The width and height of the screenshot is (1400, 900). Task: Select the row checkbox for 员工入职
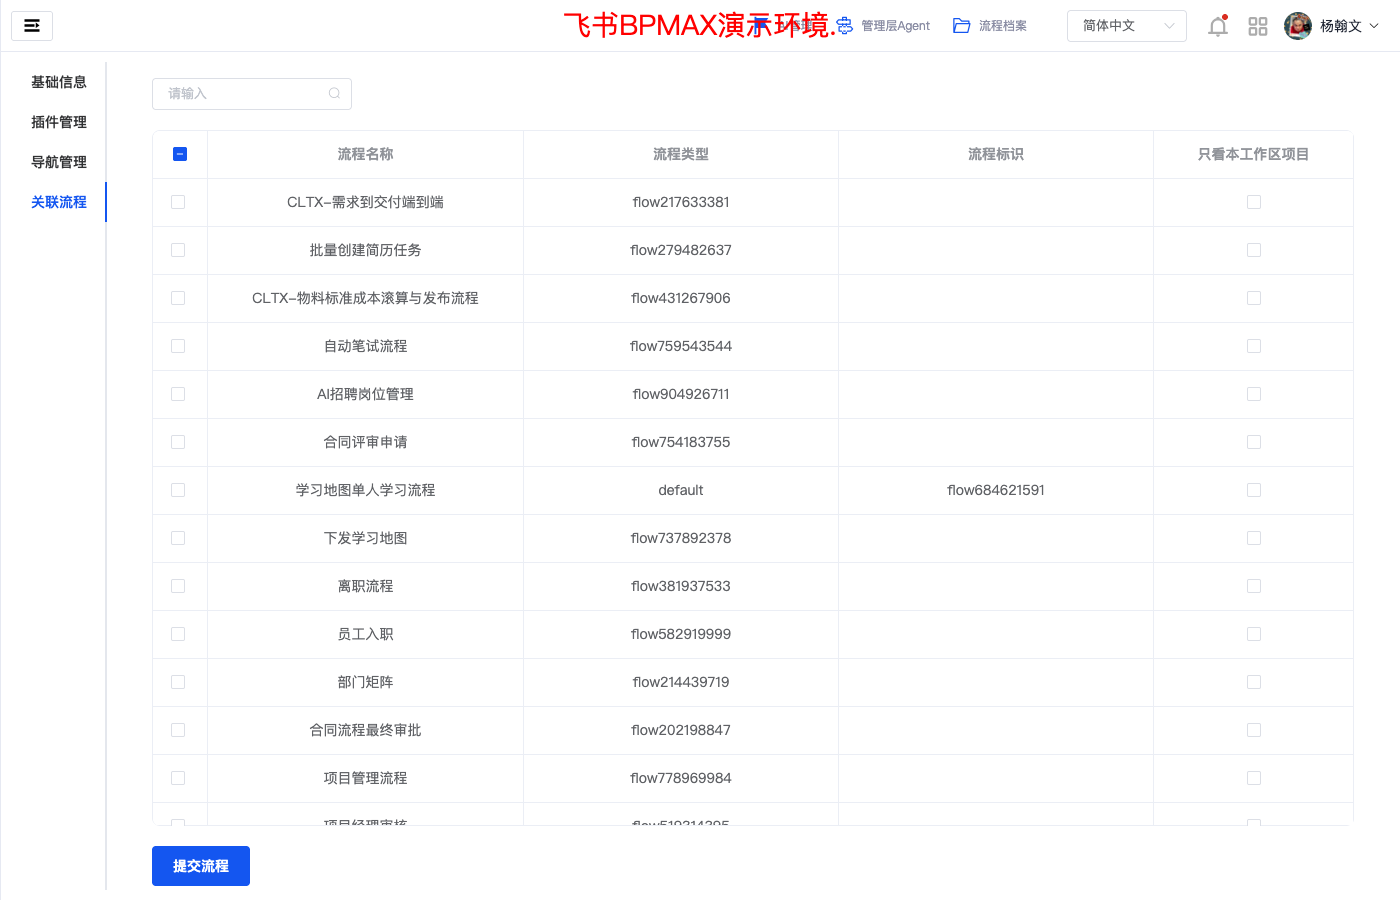[x=178, y=634]
